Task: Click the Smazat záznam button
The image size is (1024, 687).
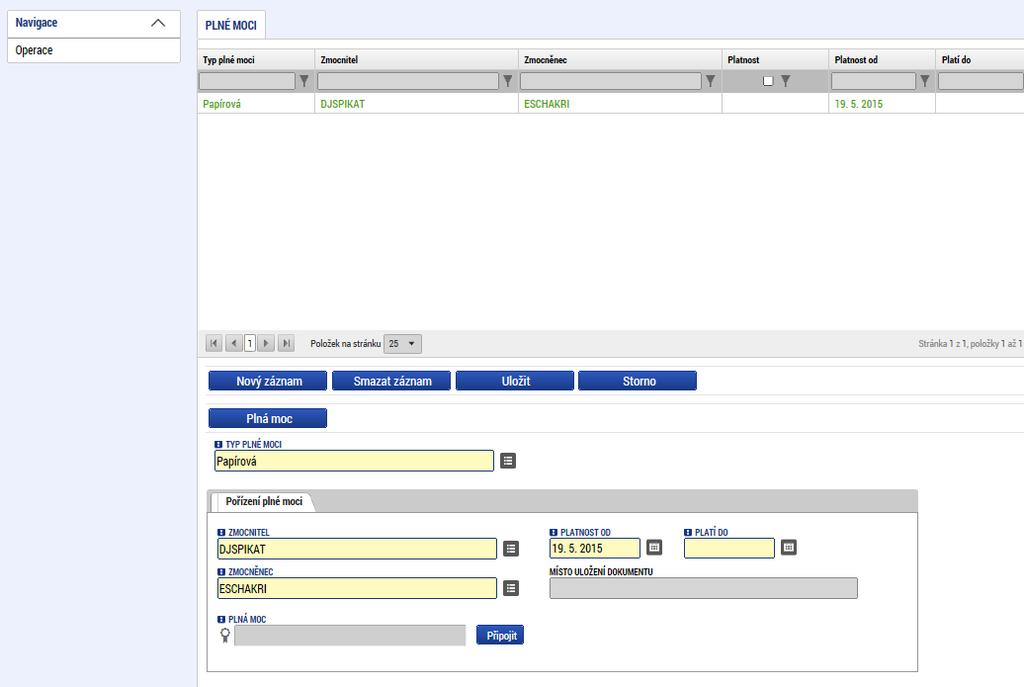Action: point(391,381)
